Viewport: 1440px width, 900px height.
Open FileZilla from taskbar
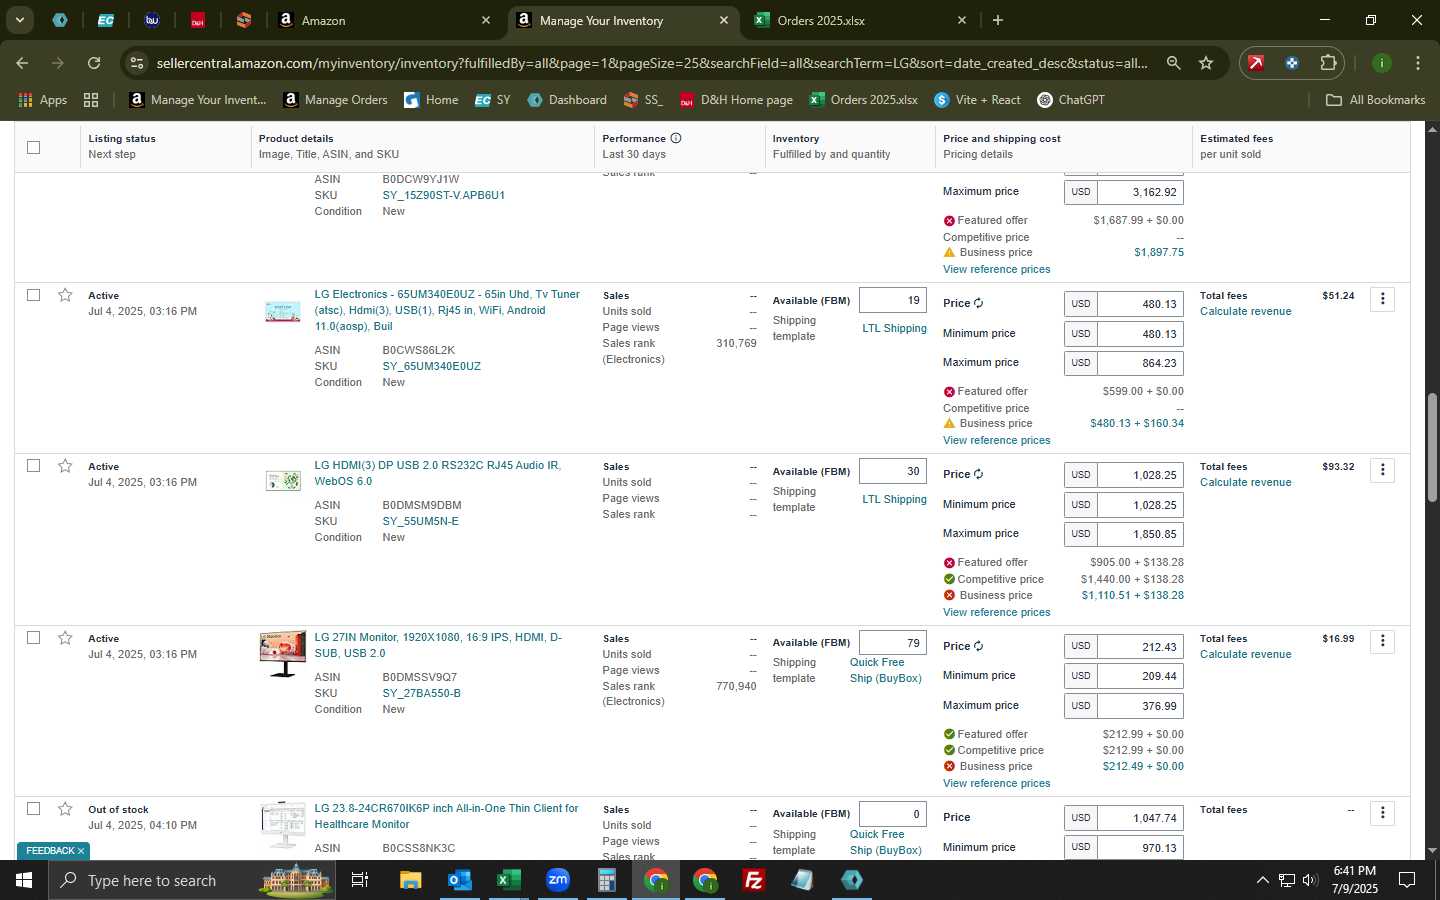click(x=753, y=880)
